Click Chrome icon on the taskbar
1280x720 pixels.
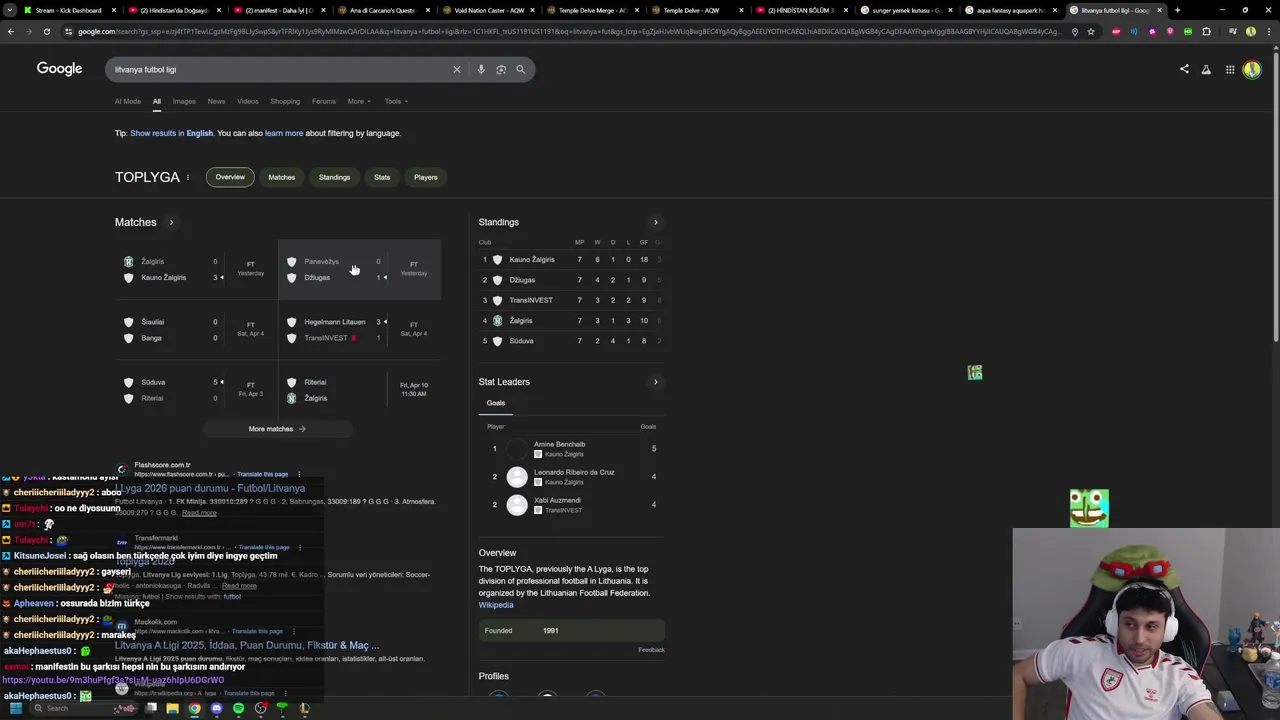point(194,708)
